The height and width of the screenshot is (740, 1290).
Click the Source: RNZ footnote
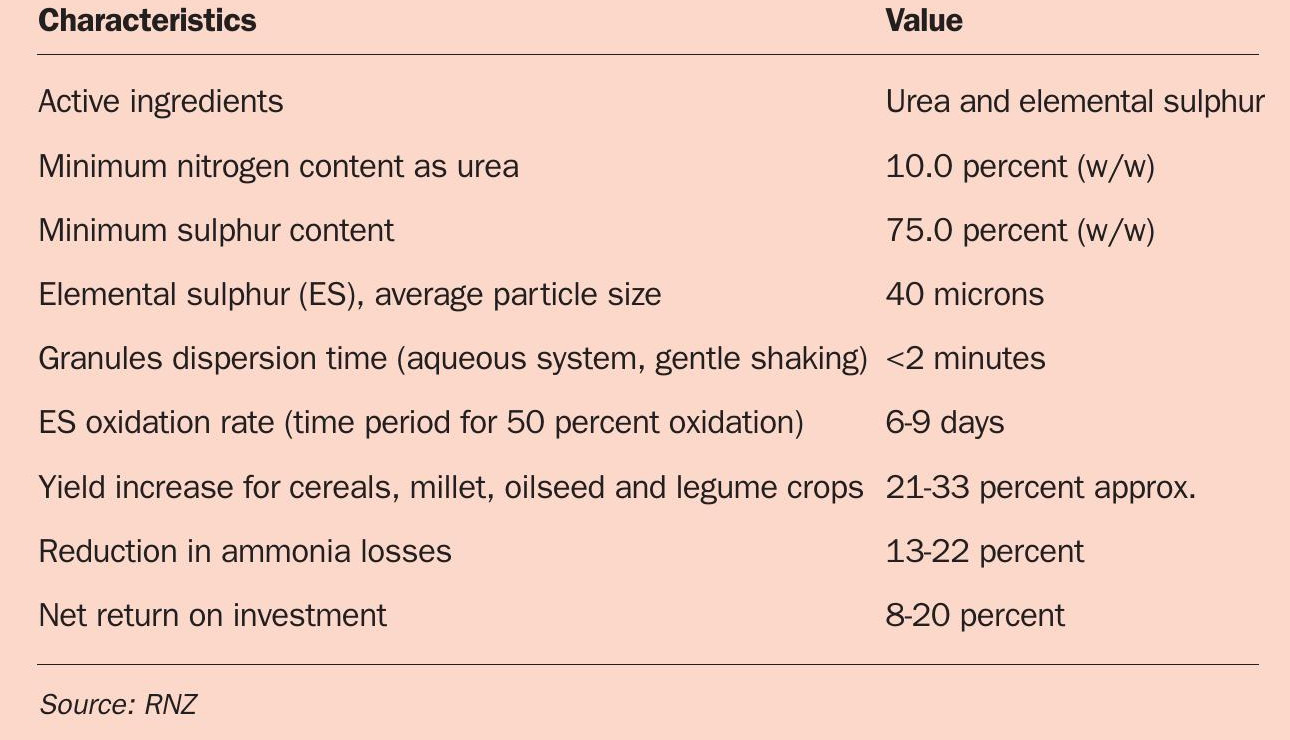tap(118, 704)
